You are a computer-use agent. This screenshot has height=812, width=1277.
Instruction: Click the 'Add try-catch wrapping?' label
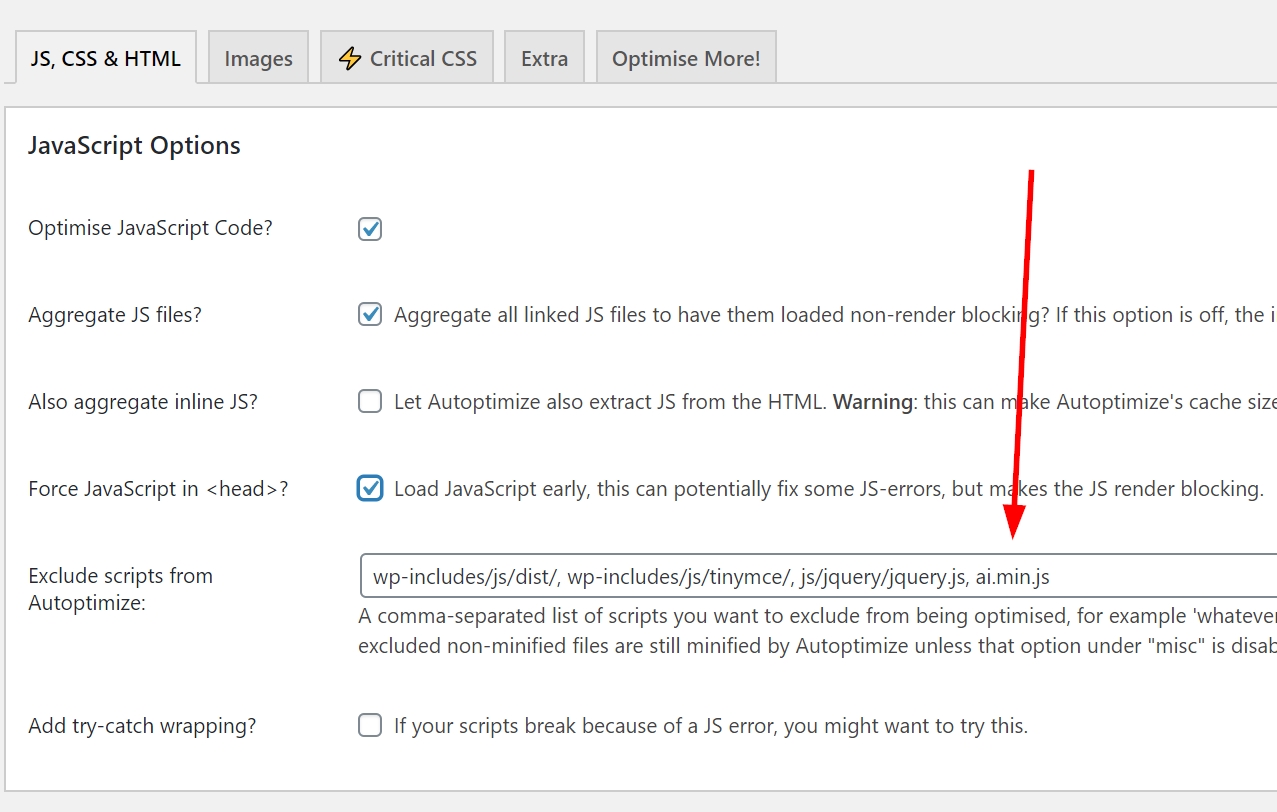(142, 726)
